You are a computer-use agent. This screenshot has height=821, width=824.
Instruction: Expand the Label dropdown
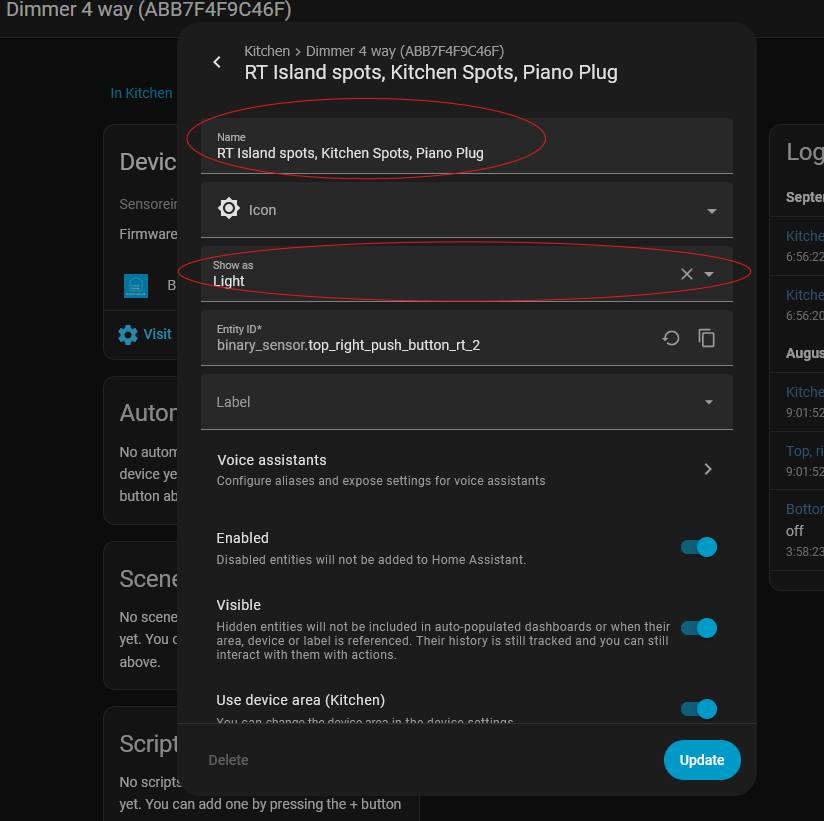click(x=709, y=402)
